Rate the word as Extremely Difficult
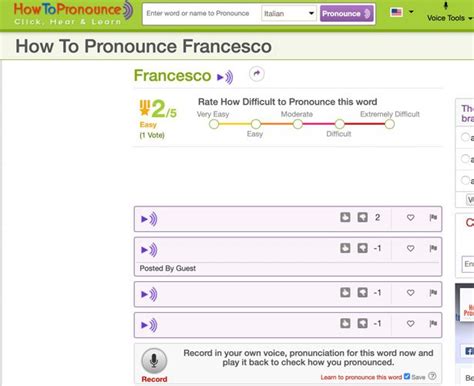This screenshot has width=474, height=386. [x=389, y=124]
